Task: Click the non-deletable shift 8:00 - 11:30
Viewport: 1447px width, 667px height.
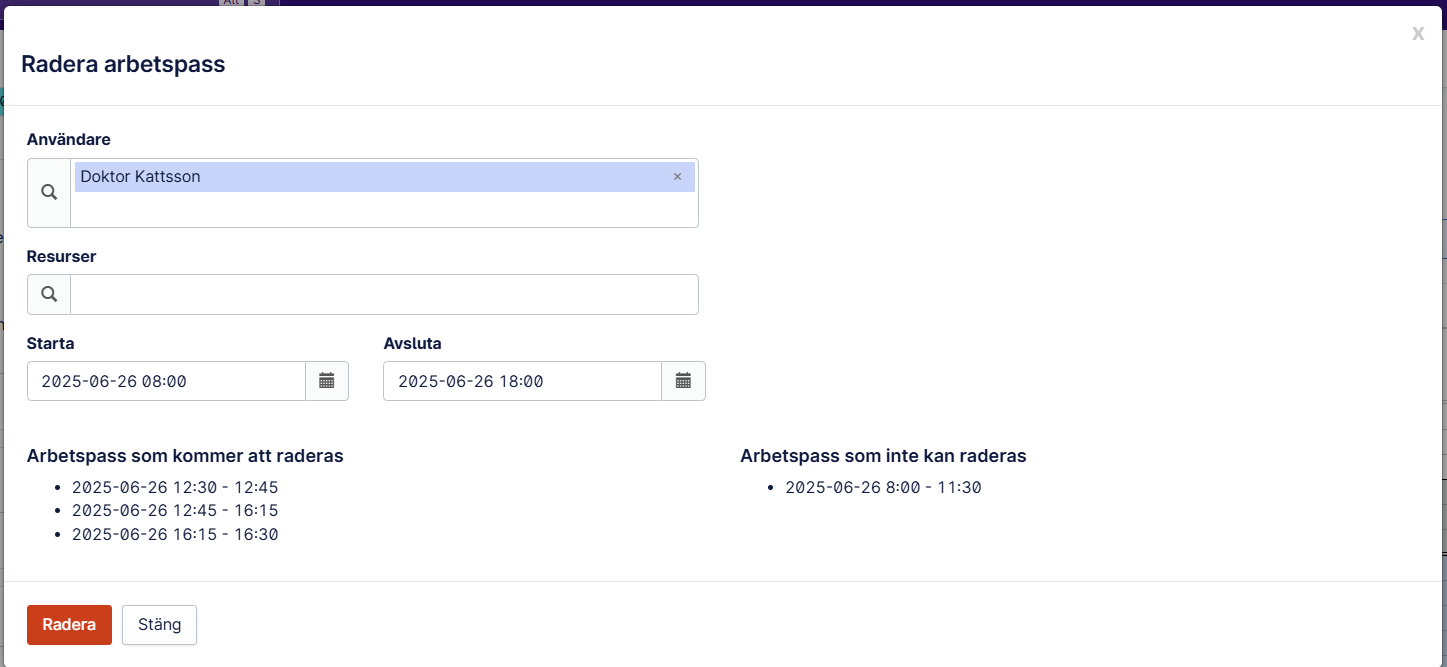Action: [884, 488]
